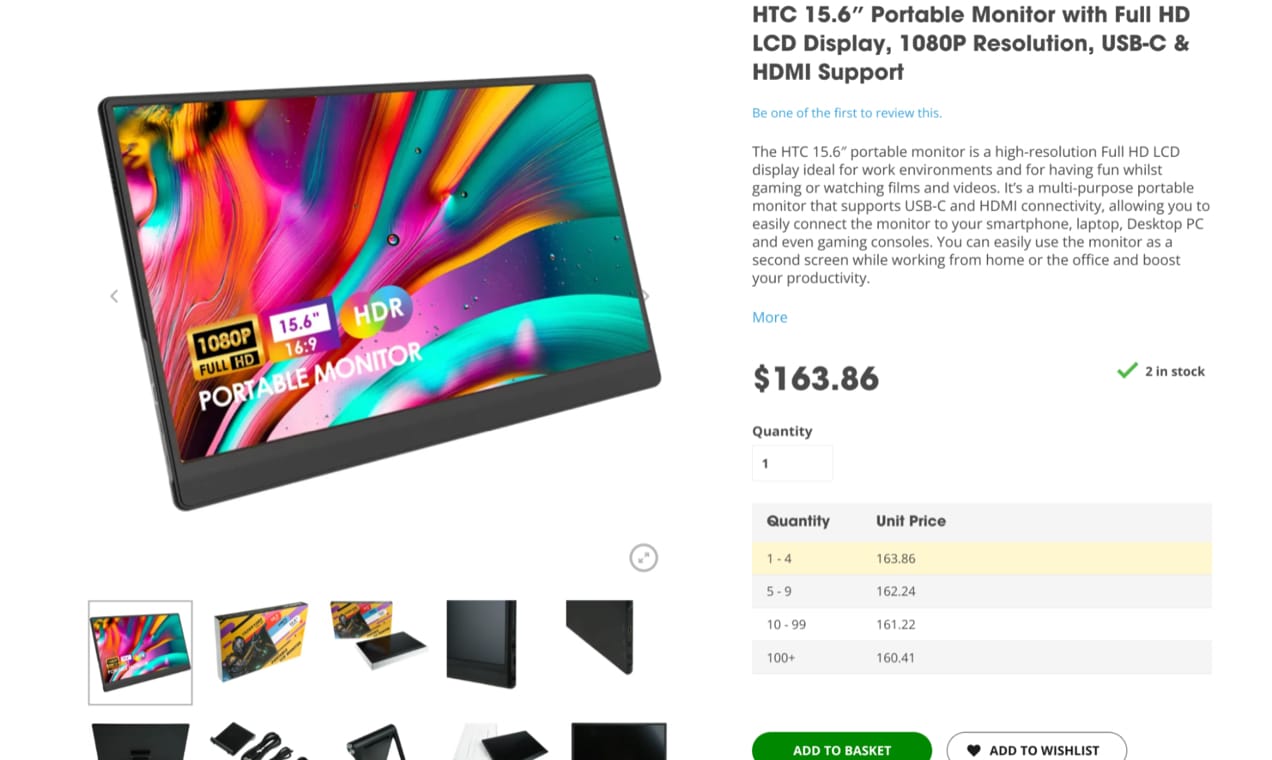Select the 5 - 9 quantity price row
The width and height of the screenshot is (1272, 760).
tap(981, 591)
